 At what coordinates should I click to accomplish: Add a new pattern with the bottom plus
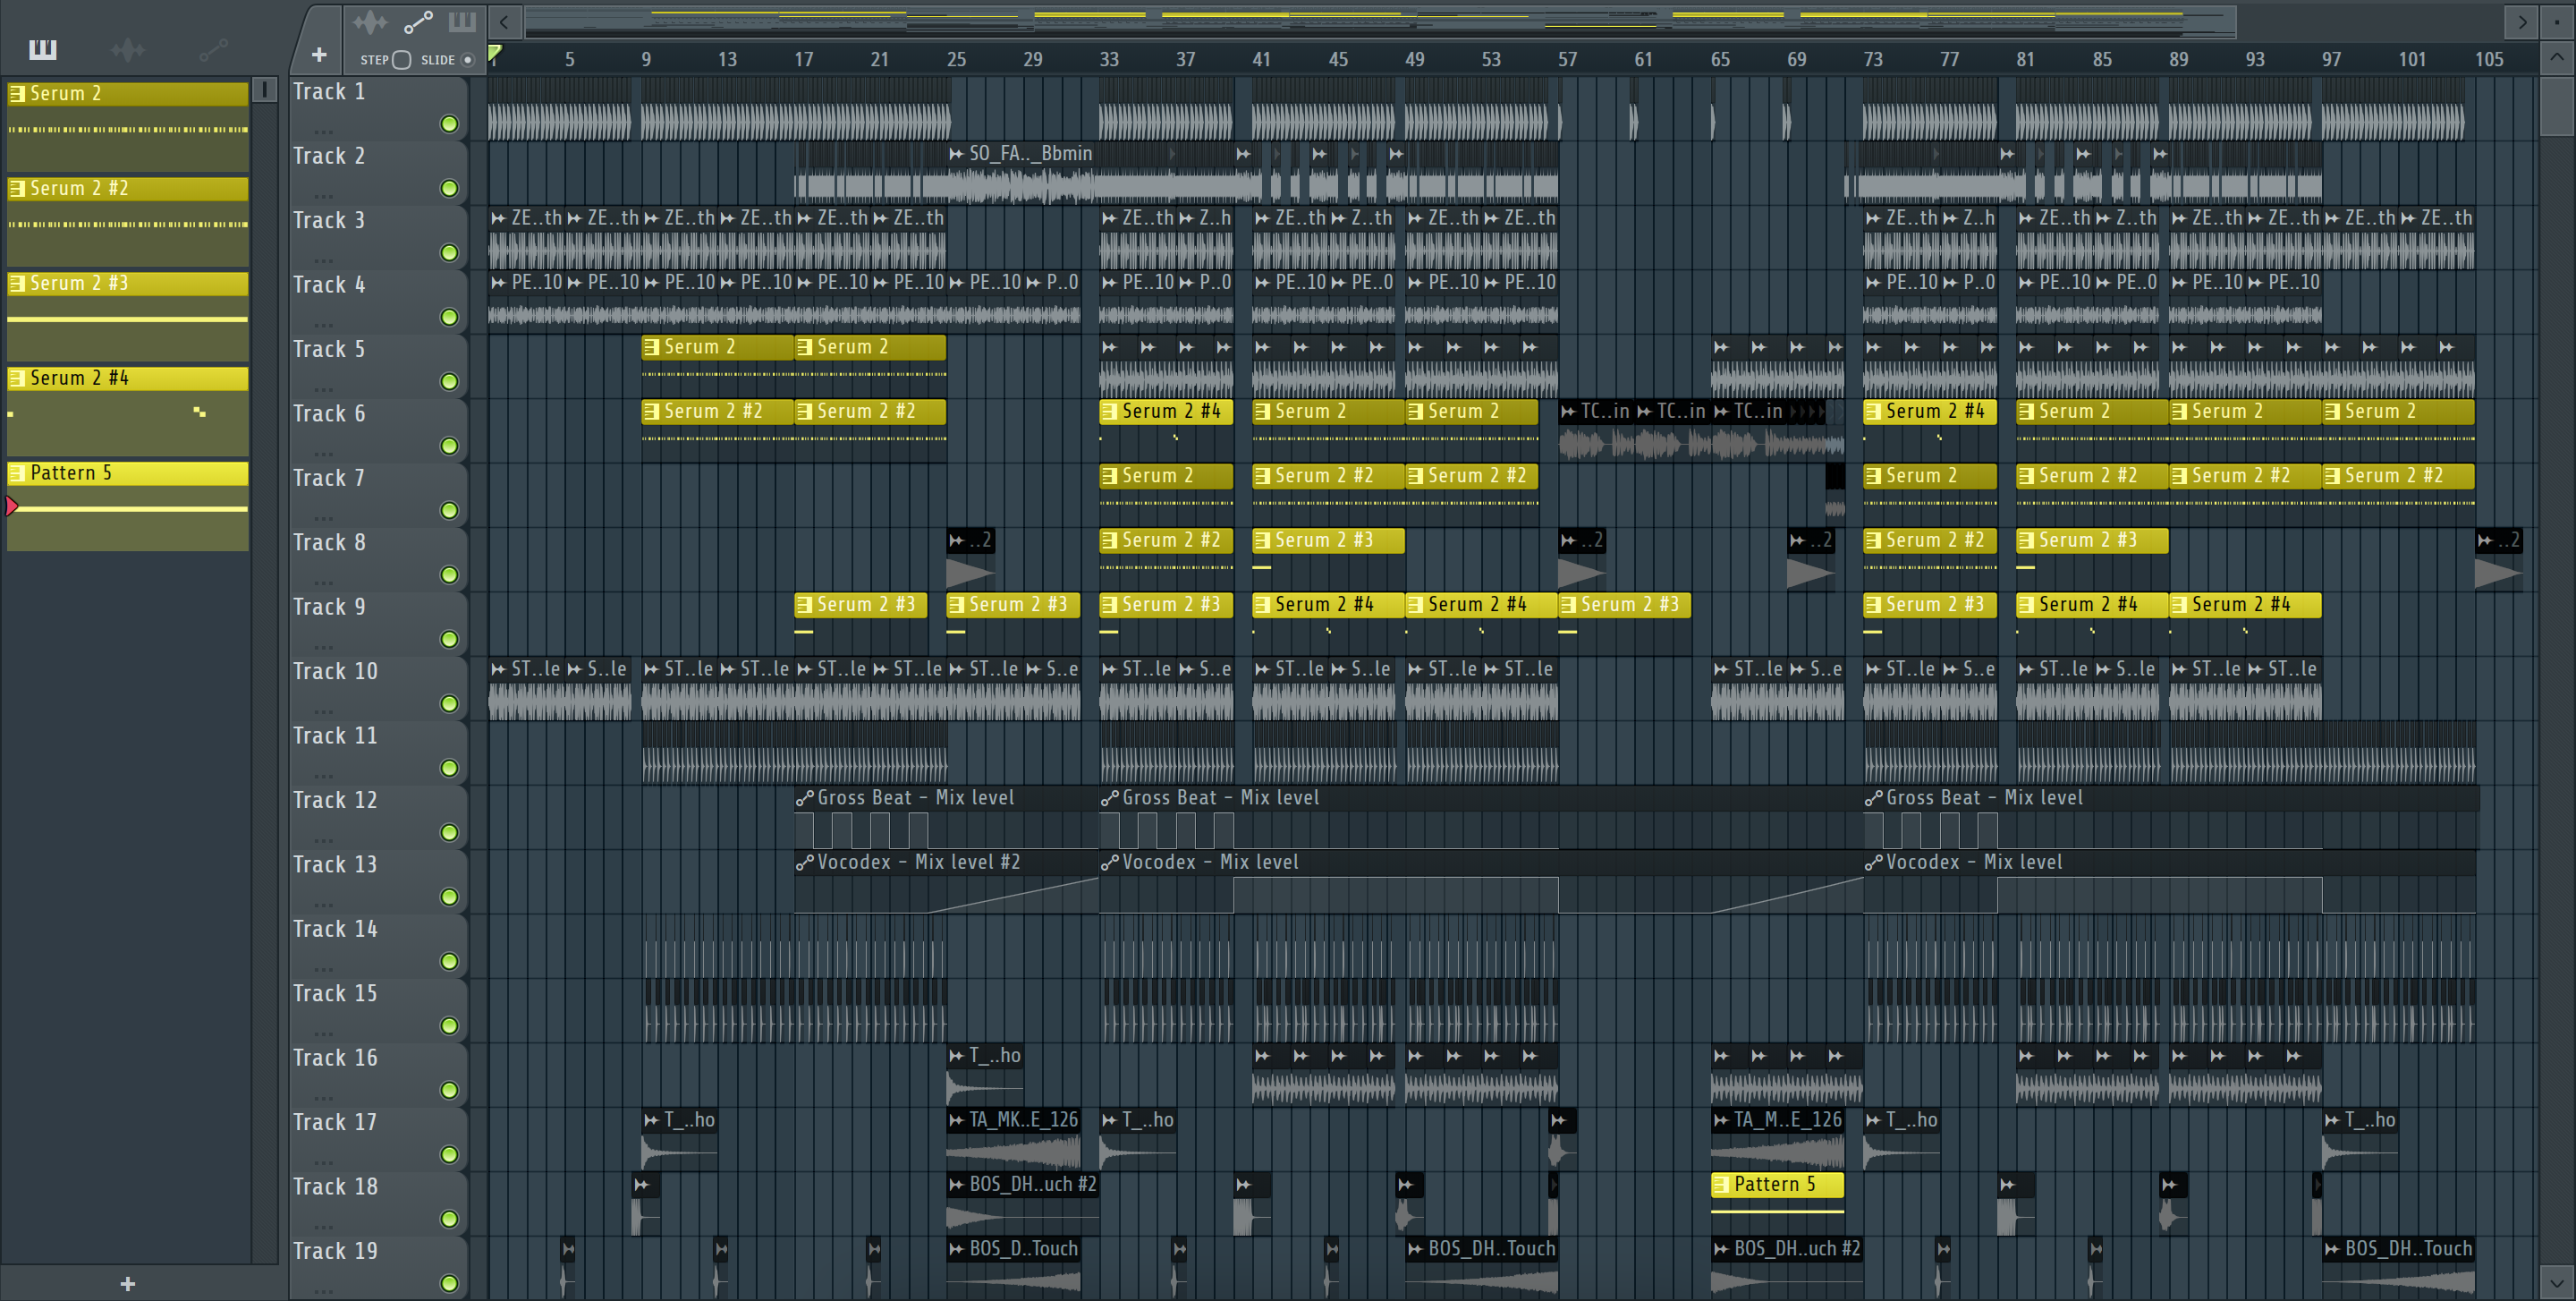(127, 1283)
